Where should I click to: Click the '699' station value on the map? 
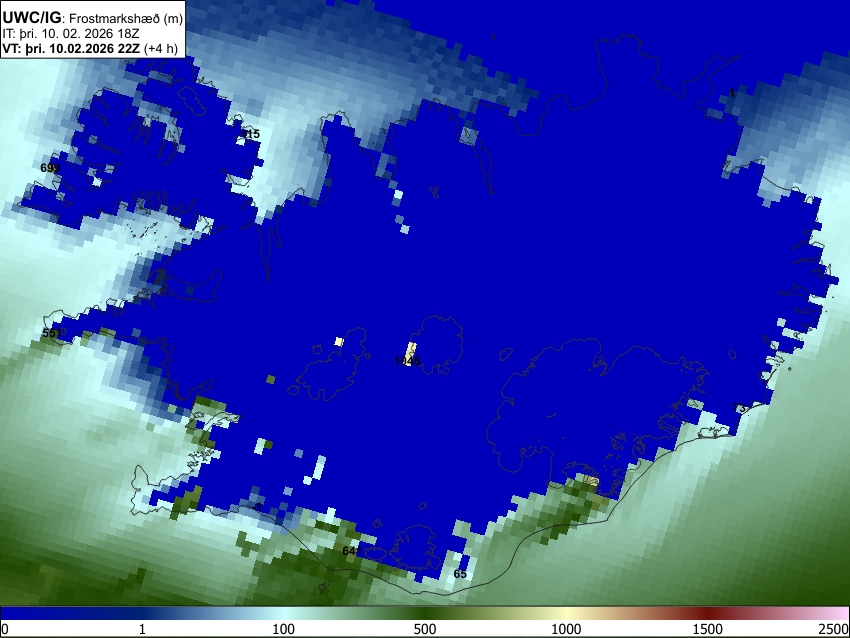point(50,168)
